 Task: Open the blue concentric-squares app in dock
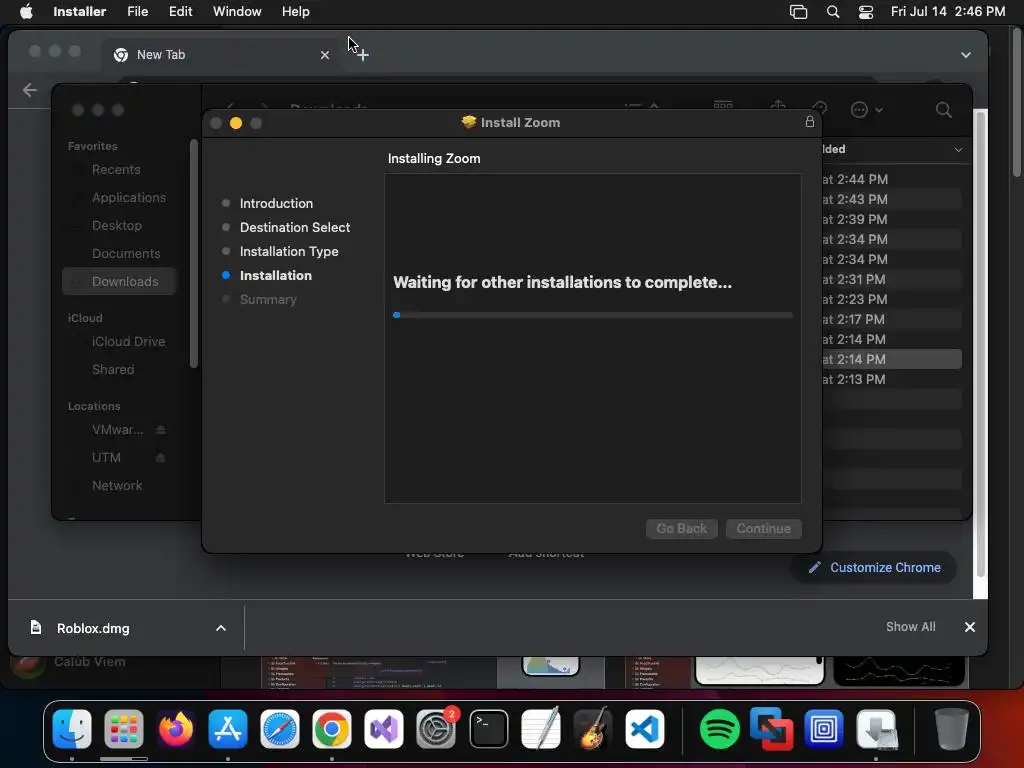(824, 728)
